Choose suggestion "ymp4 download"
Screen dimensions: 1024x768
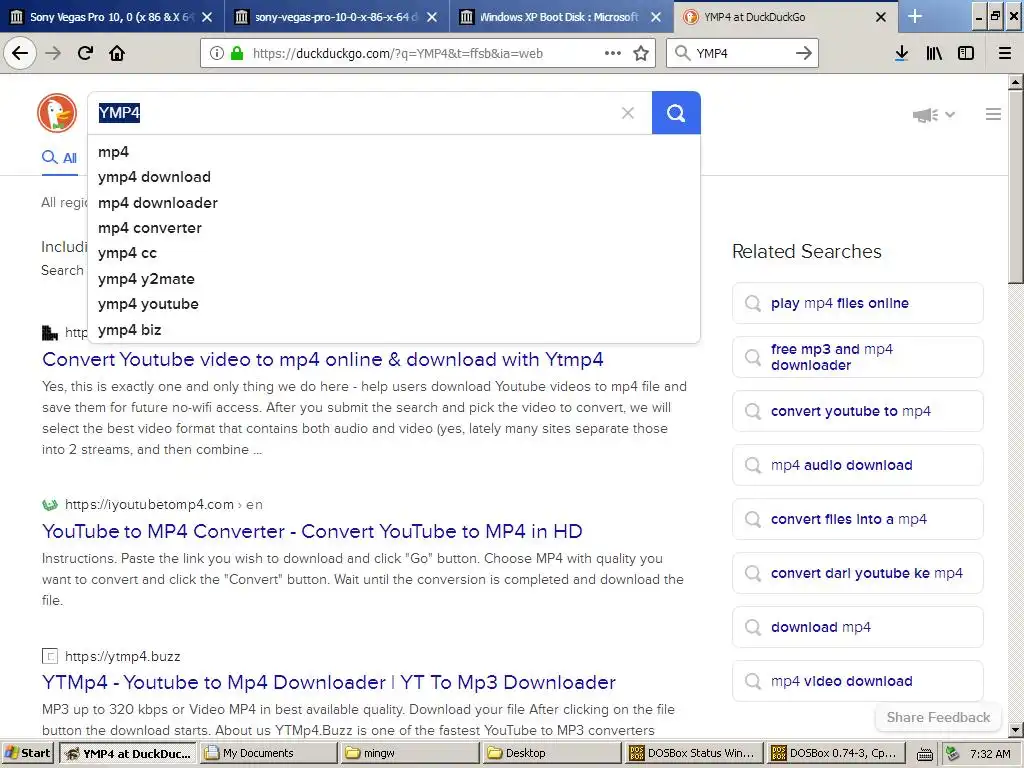[x=394, y=177]
